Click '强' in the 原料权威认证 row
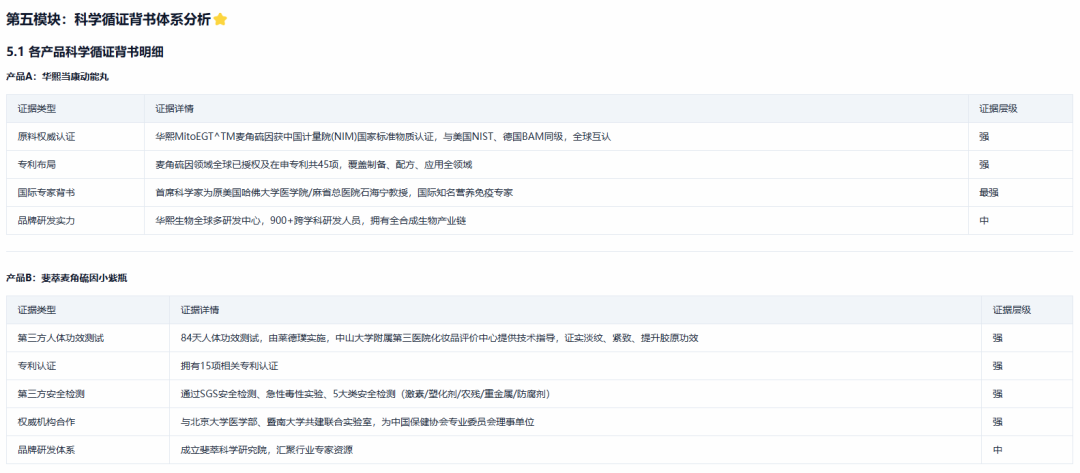This screenshot has width=1080, height=473. [x=984, y=137]
